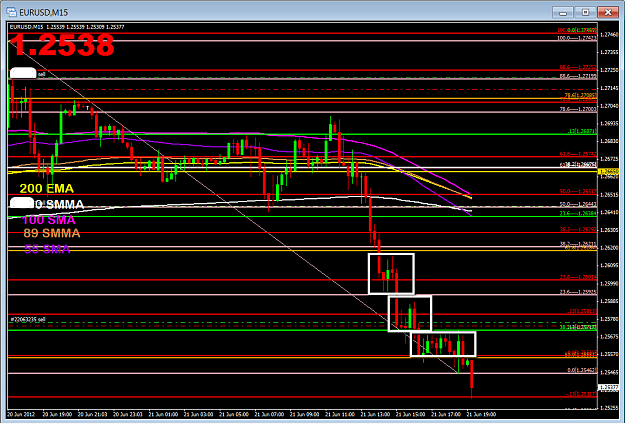Select the pink 100 SMA label

tap(49, 220)
